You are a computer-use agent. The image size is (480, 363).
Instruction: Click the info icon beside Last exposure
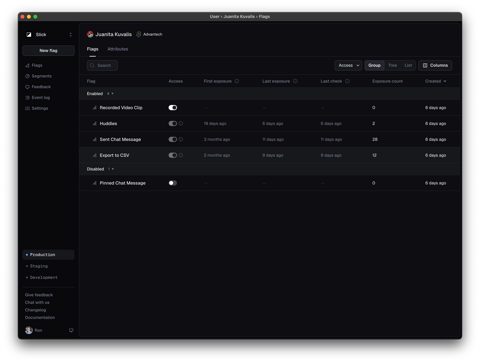click(295, 81)
